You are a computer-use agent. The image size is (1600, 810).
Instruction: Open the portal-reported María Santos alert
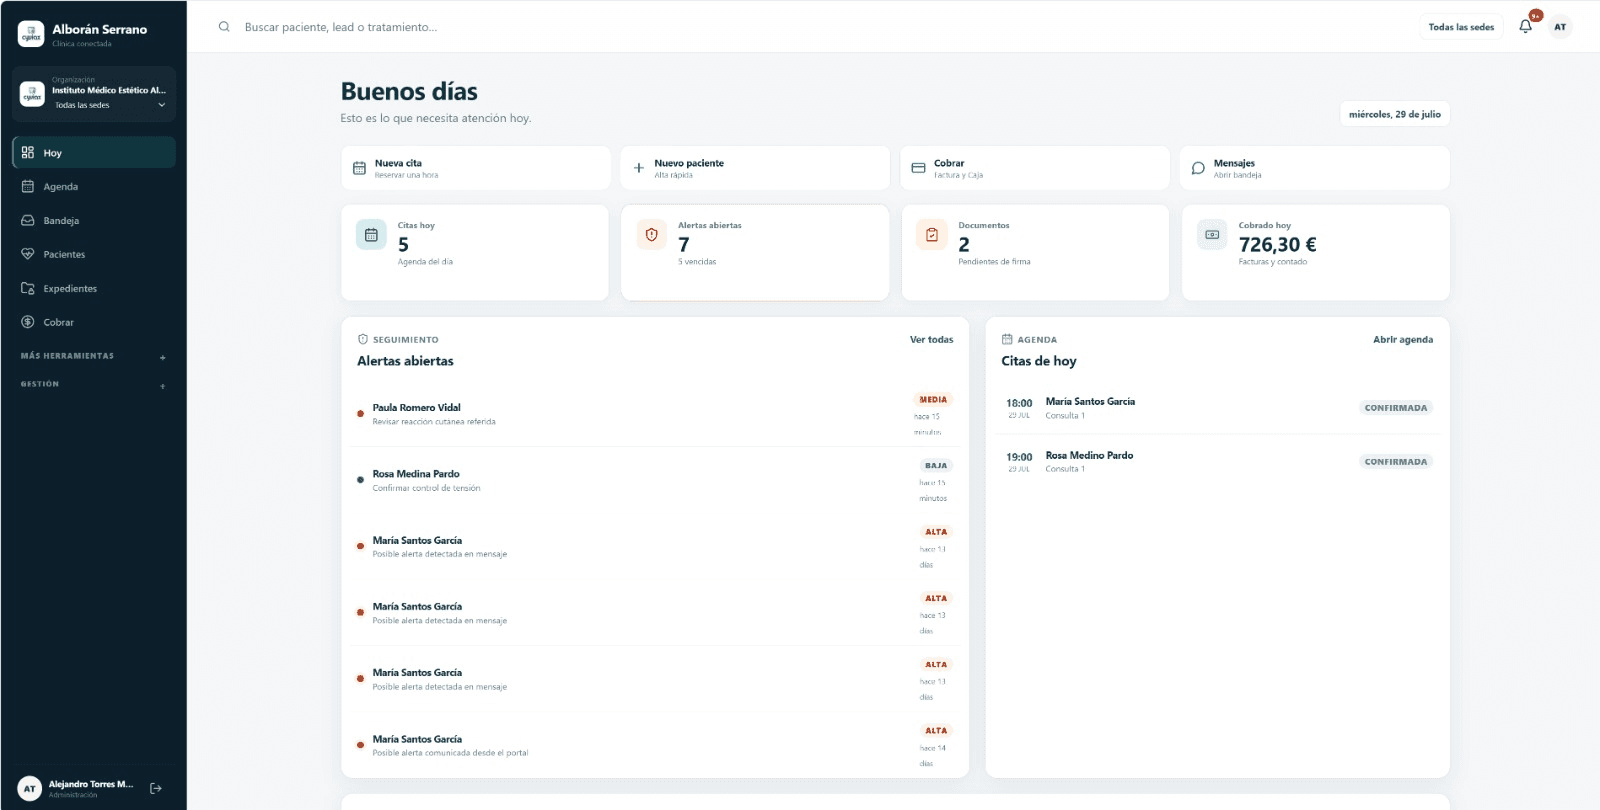655,745
